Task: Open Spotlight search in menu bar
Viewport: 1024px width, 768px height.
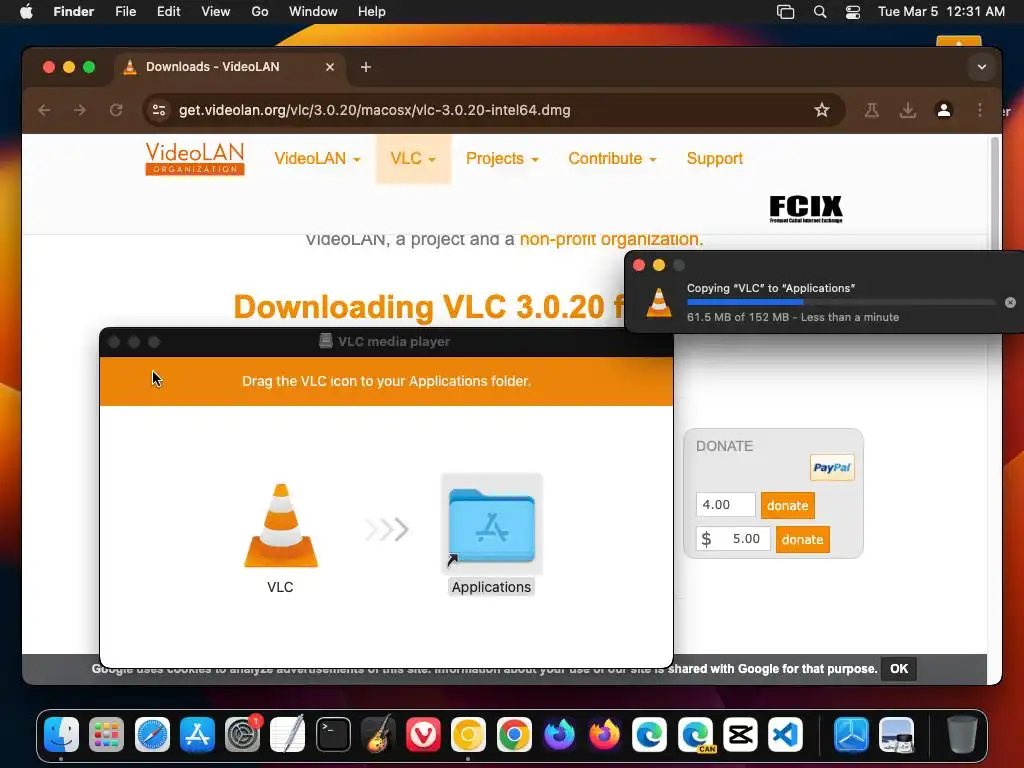Action: [x=820, y=12]
